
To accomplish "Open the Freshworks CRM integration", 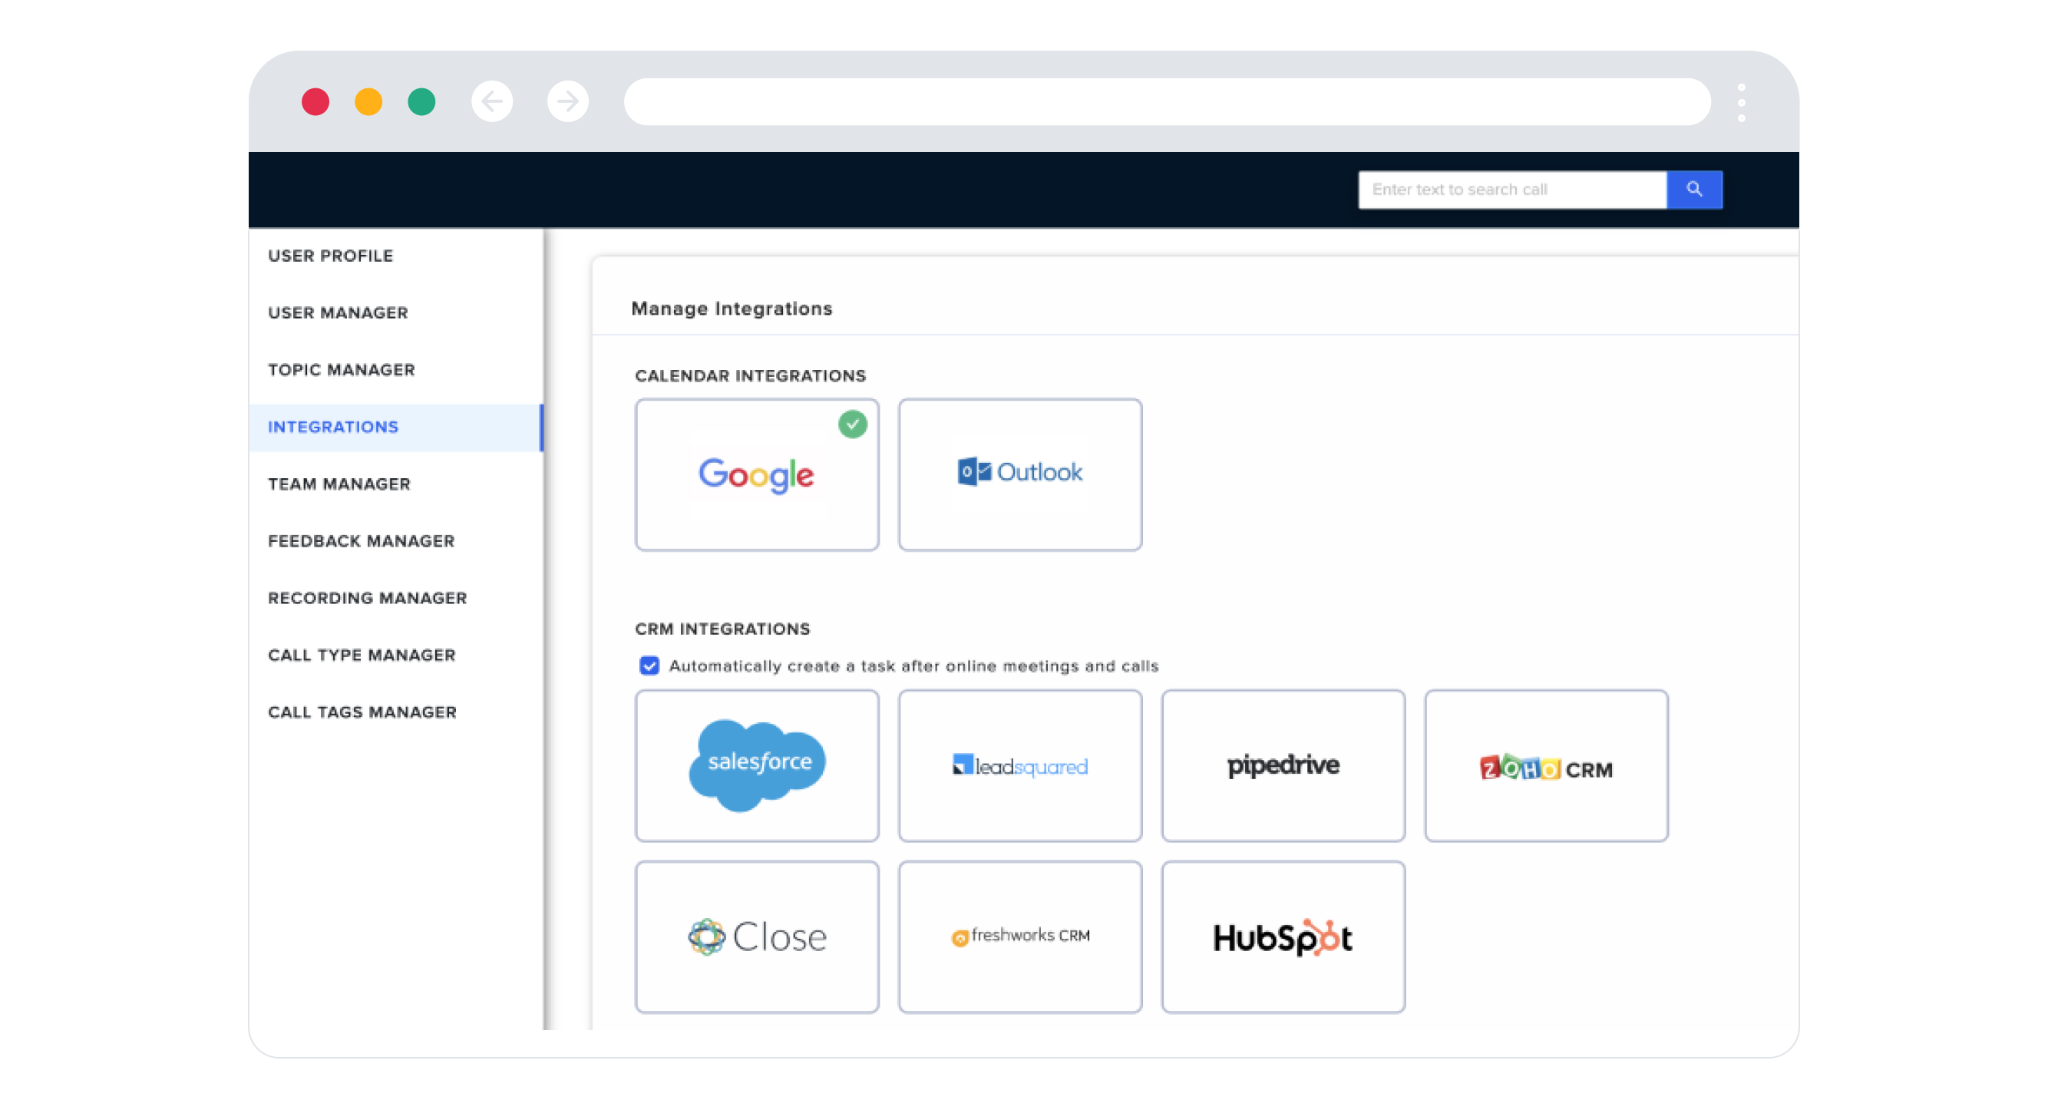I will (1020, 937).
